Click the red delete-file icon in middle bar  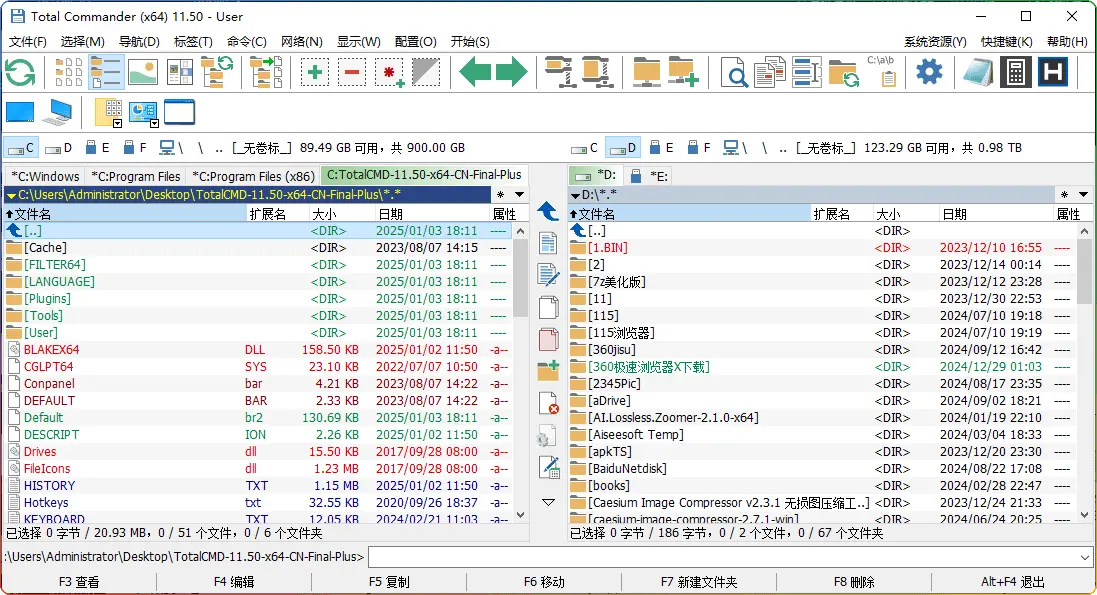click(x=548, y=403)
